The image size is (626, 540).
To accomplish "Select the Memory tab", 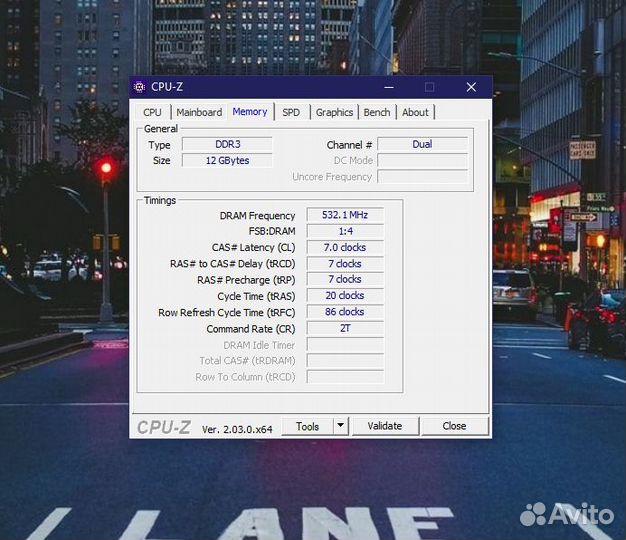I will tap(250, 112).
